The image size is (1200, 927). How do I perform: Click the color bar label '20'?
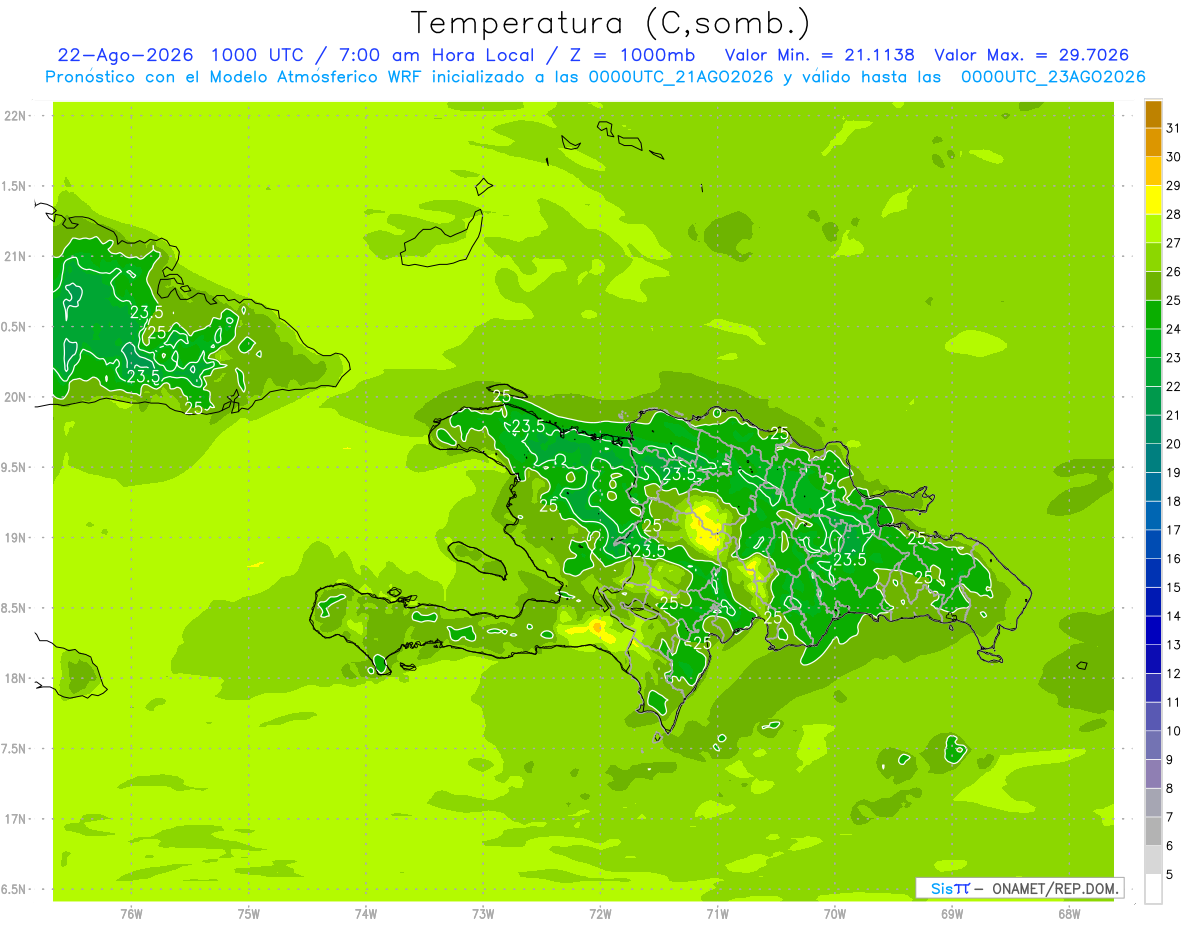(1173, 444)
